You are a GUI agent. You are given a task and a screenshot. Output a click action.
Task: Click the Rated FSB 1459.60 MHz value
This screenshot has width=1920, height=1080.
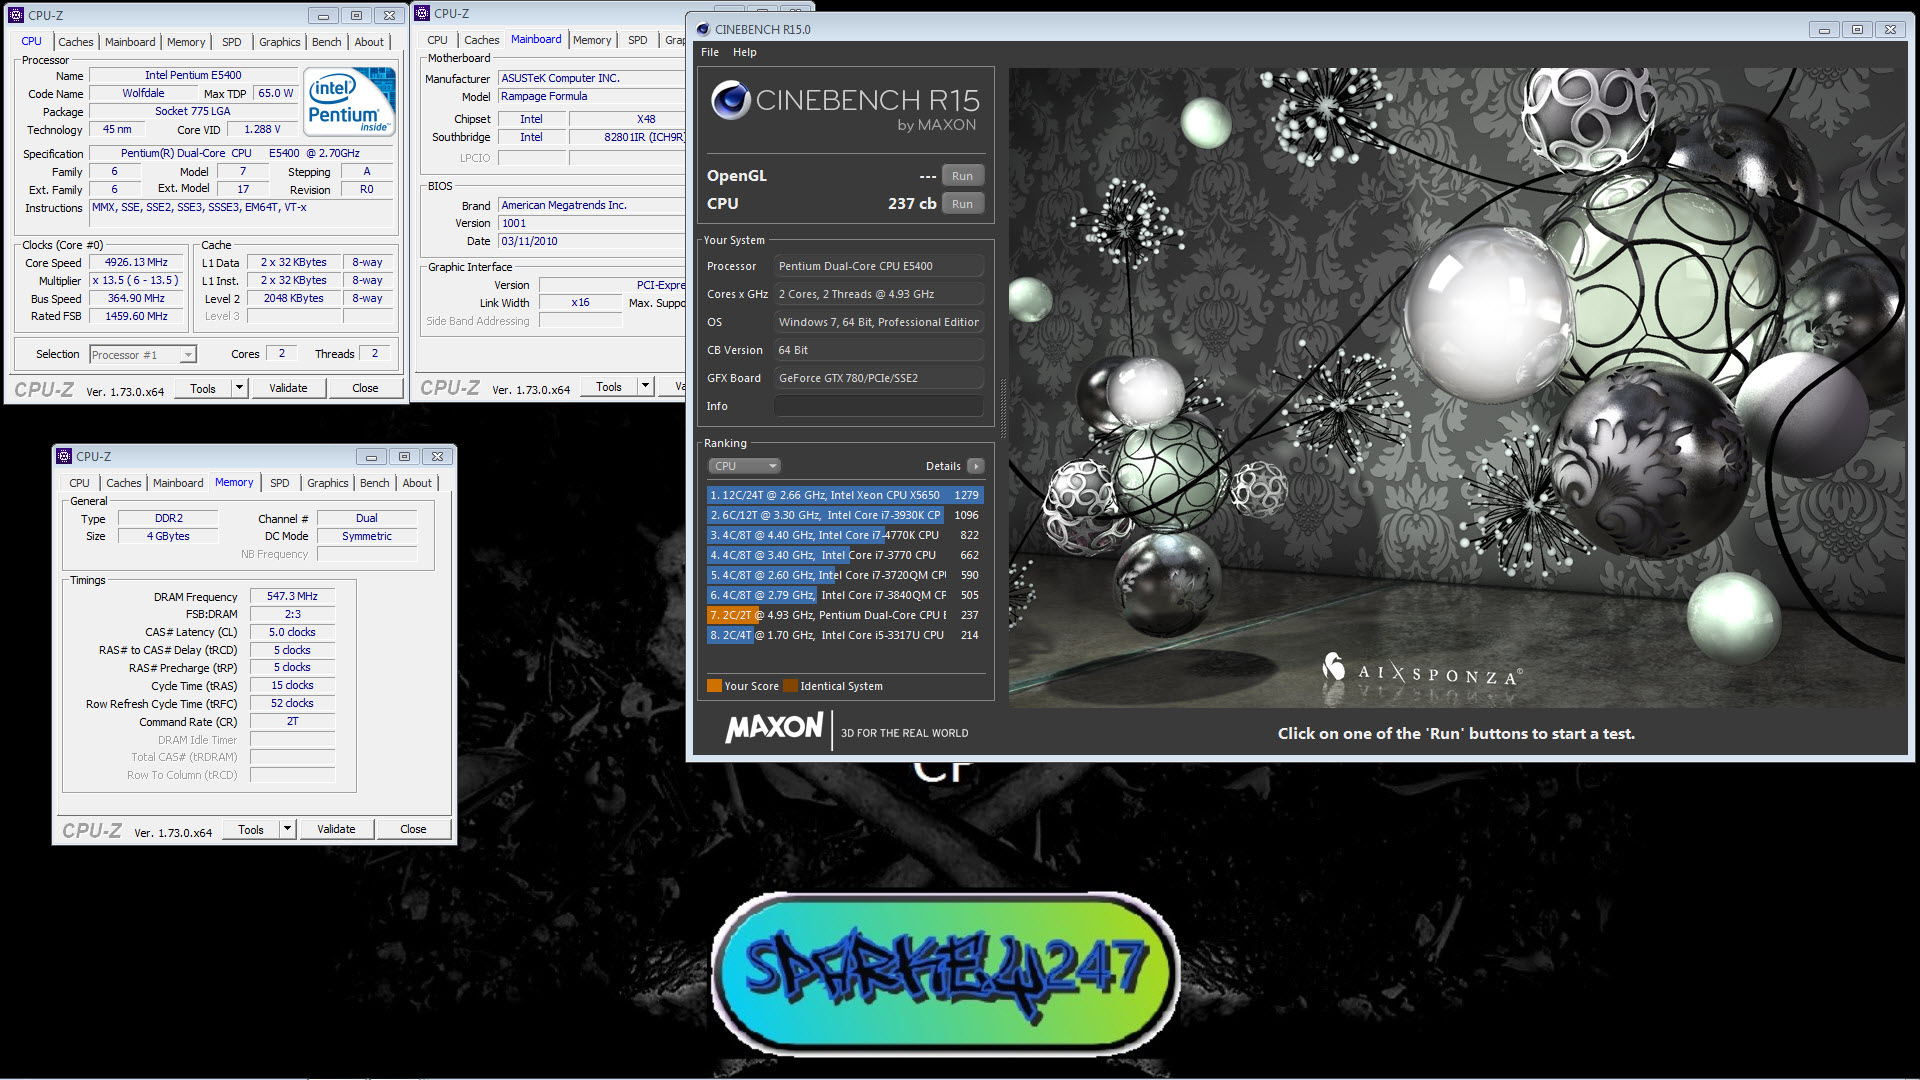137,316
